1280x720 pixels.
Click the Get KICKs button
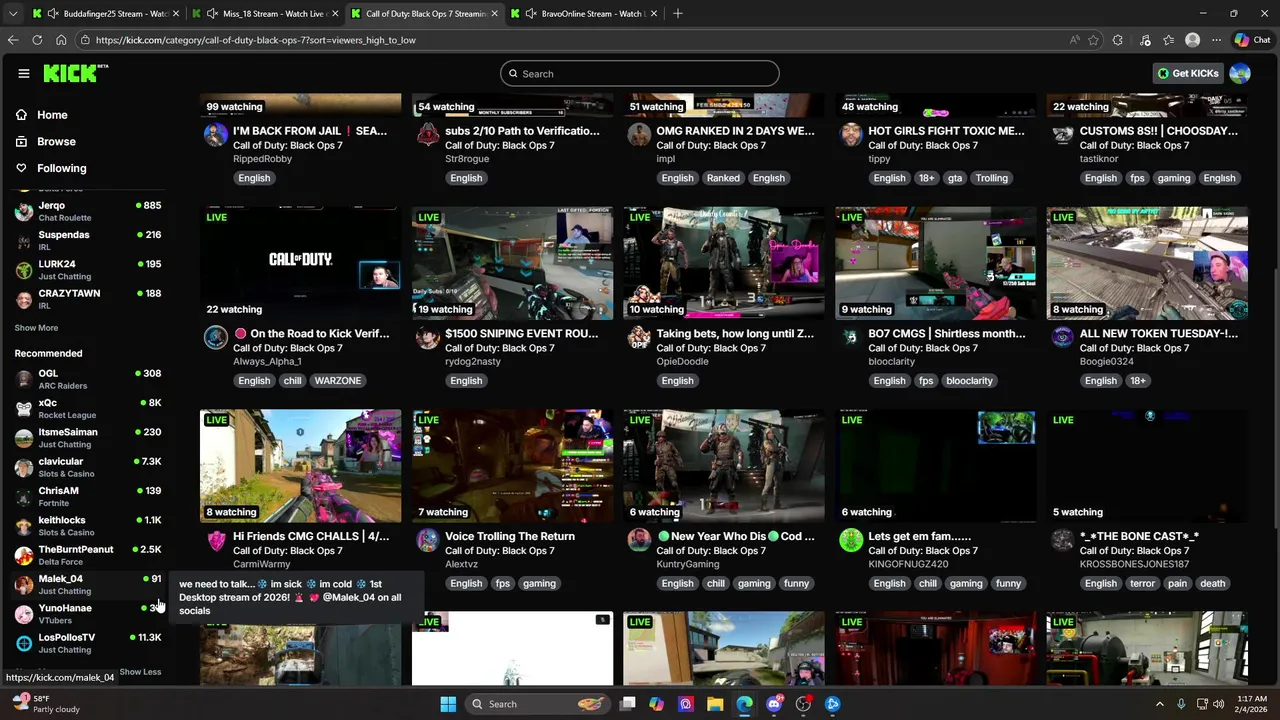click(x=1187, y=73)
